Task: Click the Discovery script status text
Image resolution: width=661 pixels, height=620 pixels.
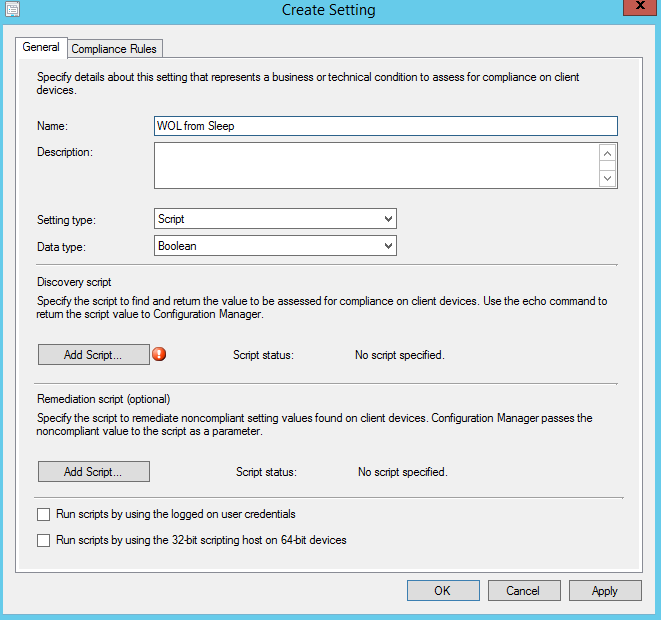Action: point(399,355)
